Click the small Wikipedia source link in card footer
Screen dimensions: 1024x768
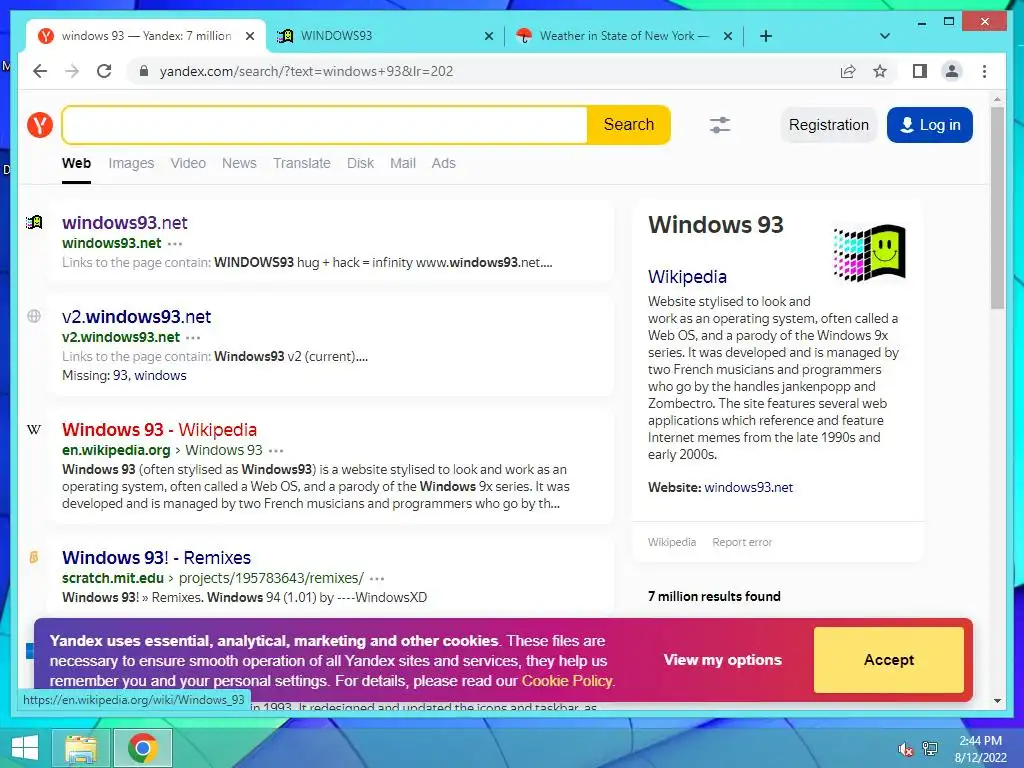pos(671,542)
